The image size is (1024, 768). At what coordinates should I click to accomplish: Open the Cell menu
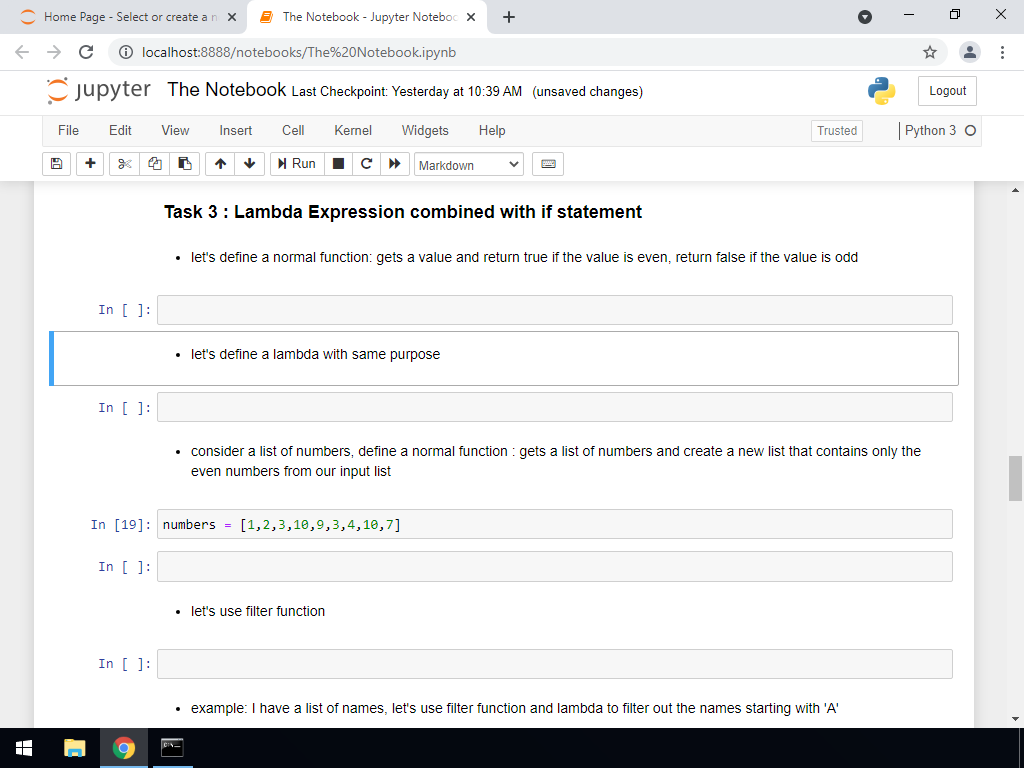coord(293,131)
